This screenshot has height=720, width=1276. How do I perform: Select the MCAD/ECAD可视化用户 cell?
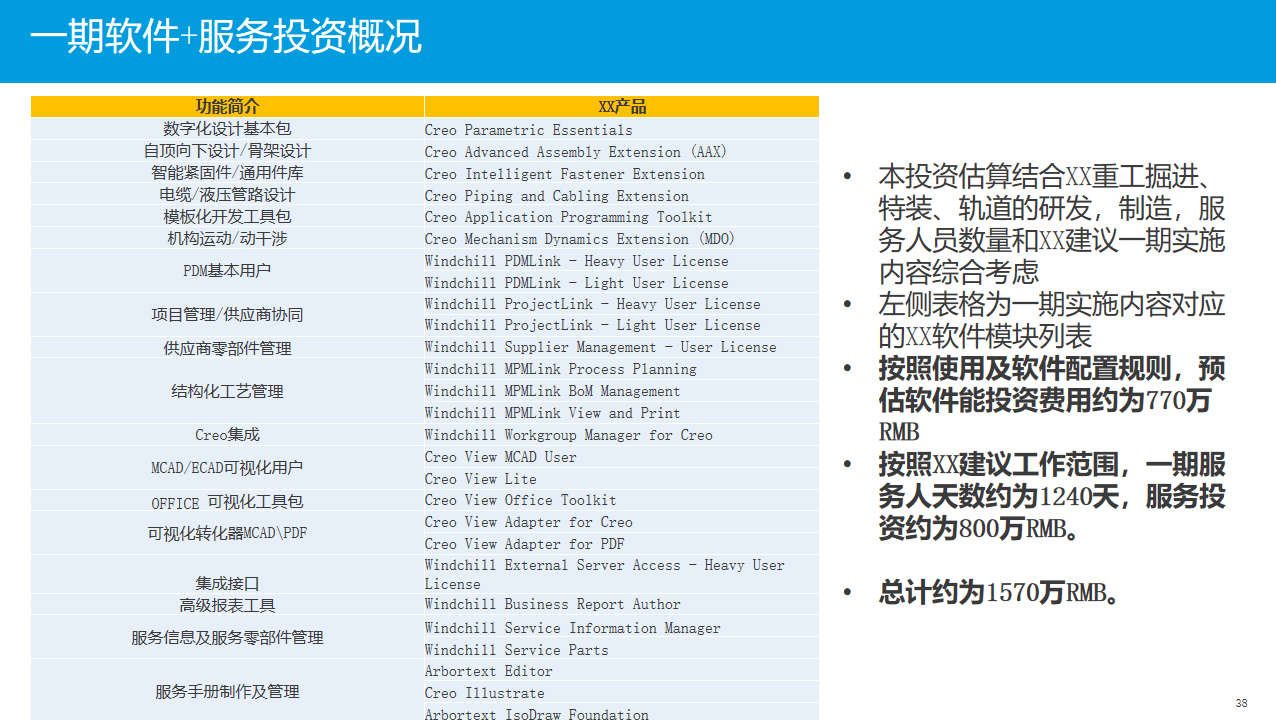[x=227, y=467]
